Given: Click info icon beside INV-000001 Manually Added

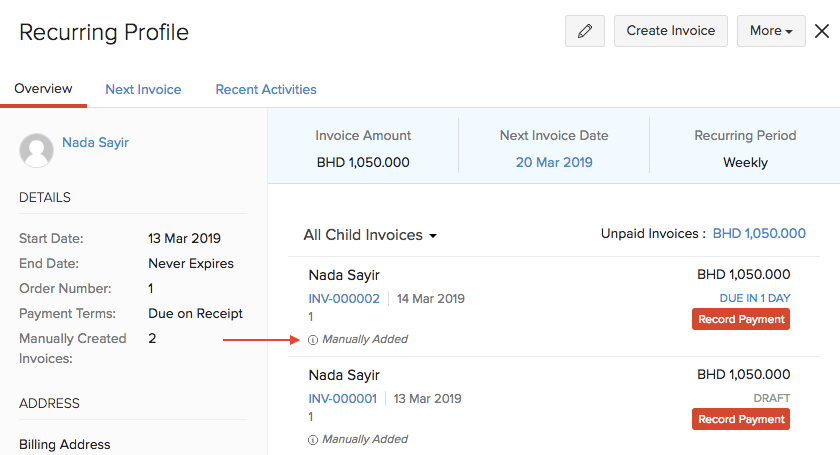Looking at the screenshot, I should point(313,440).
